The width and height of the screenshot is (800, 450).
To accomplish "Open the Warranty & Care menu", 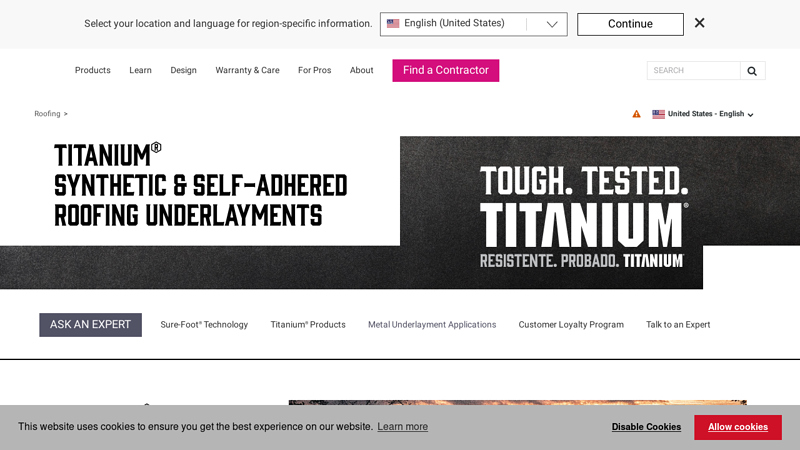I will pos(247,70).
